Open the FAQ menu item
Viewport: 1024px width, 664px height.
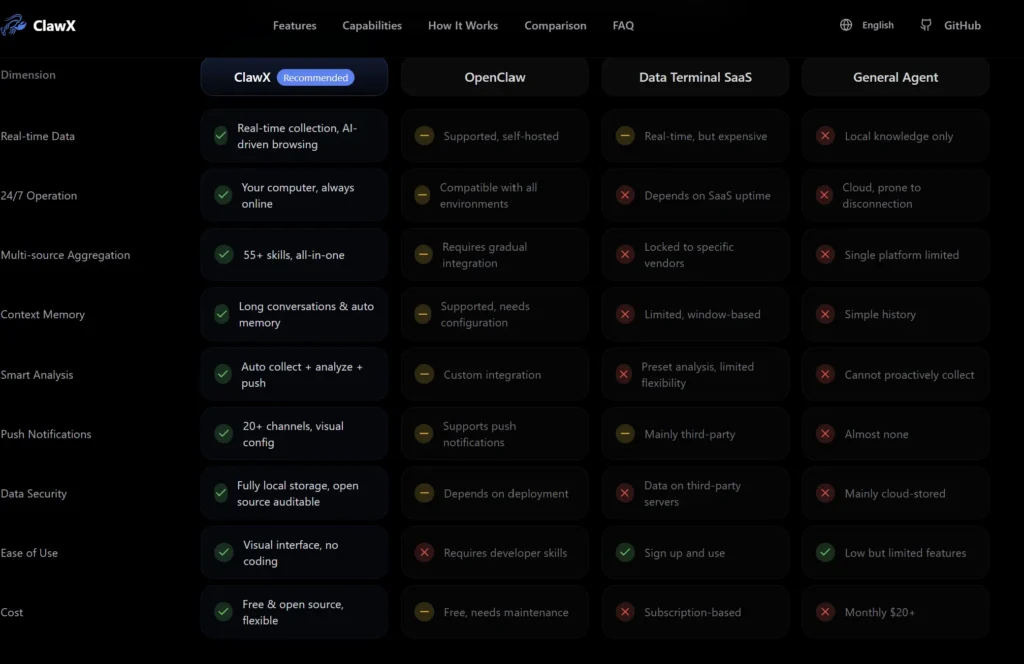click(623, 25)
